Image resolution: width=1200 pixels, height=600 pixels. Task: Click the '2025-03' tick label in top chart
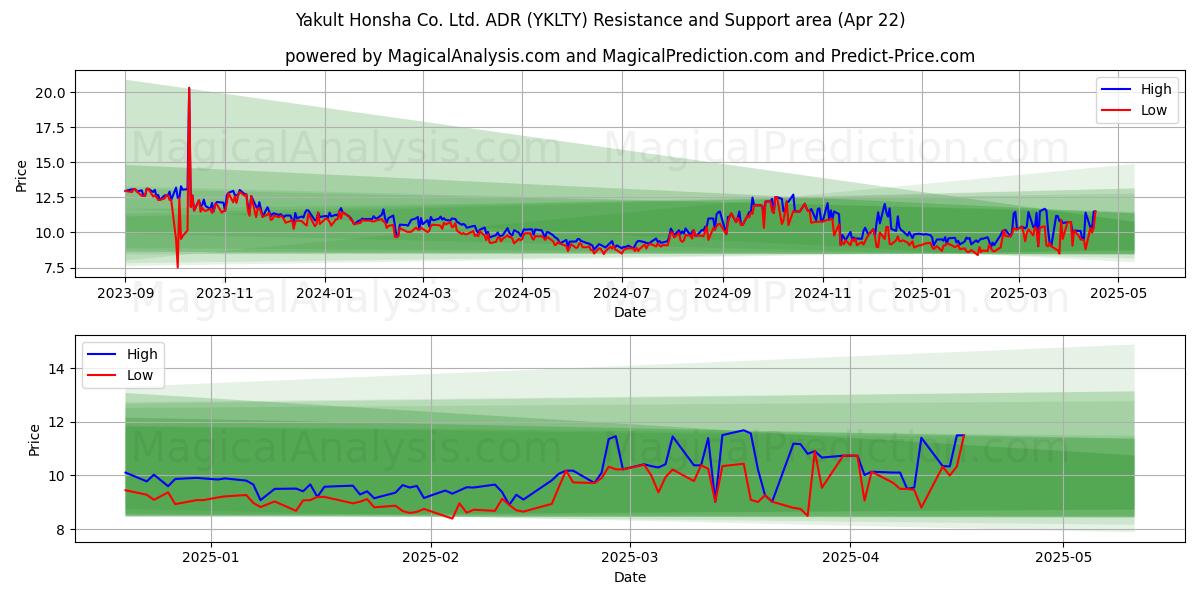1019,294
